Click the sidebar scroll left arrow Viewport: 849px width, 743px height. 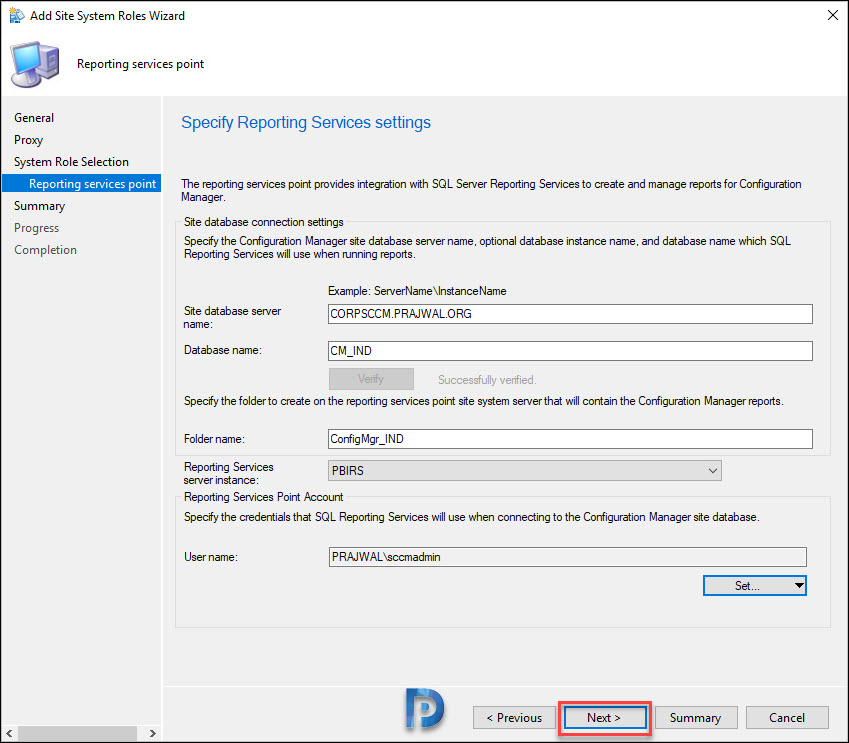tap(9, 733)
